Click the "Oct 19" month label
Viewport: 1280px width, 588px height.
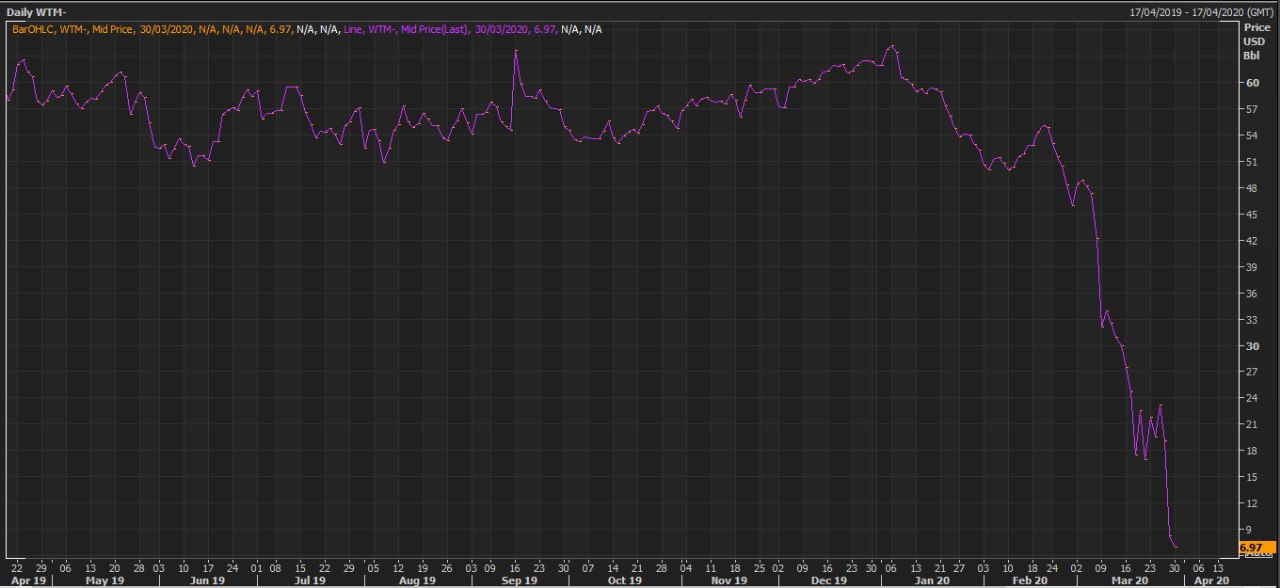[x=624, y=580]
